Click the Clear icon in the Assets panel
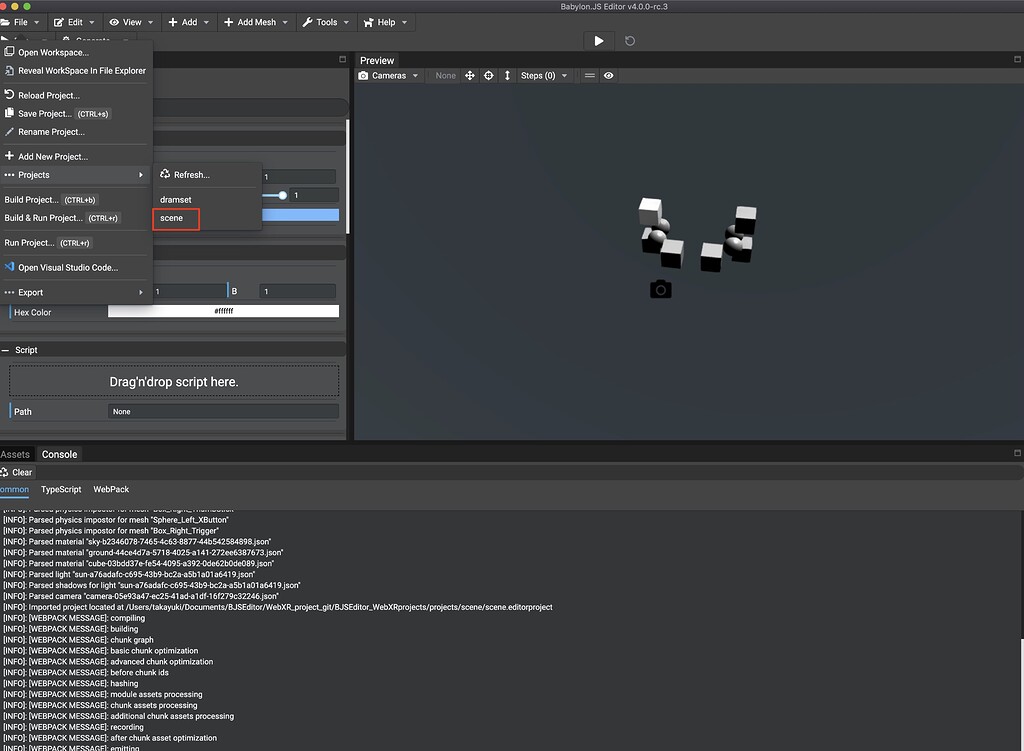1024x751 pixels. [16, 472]
